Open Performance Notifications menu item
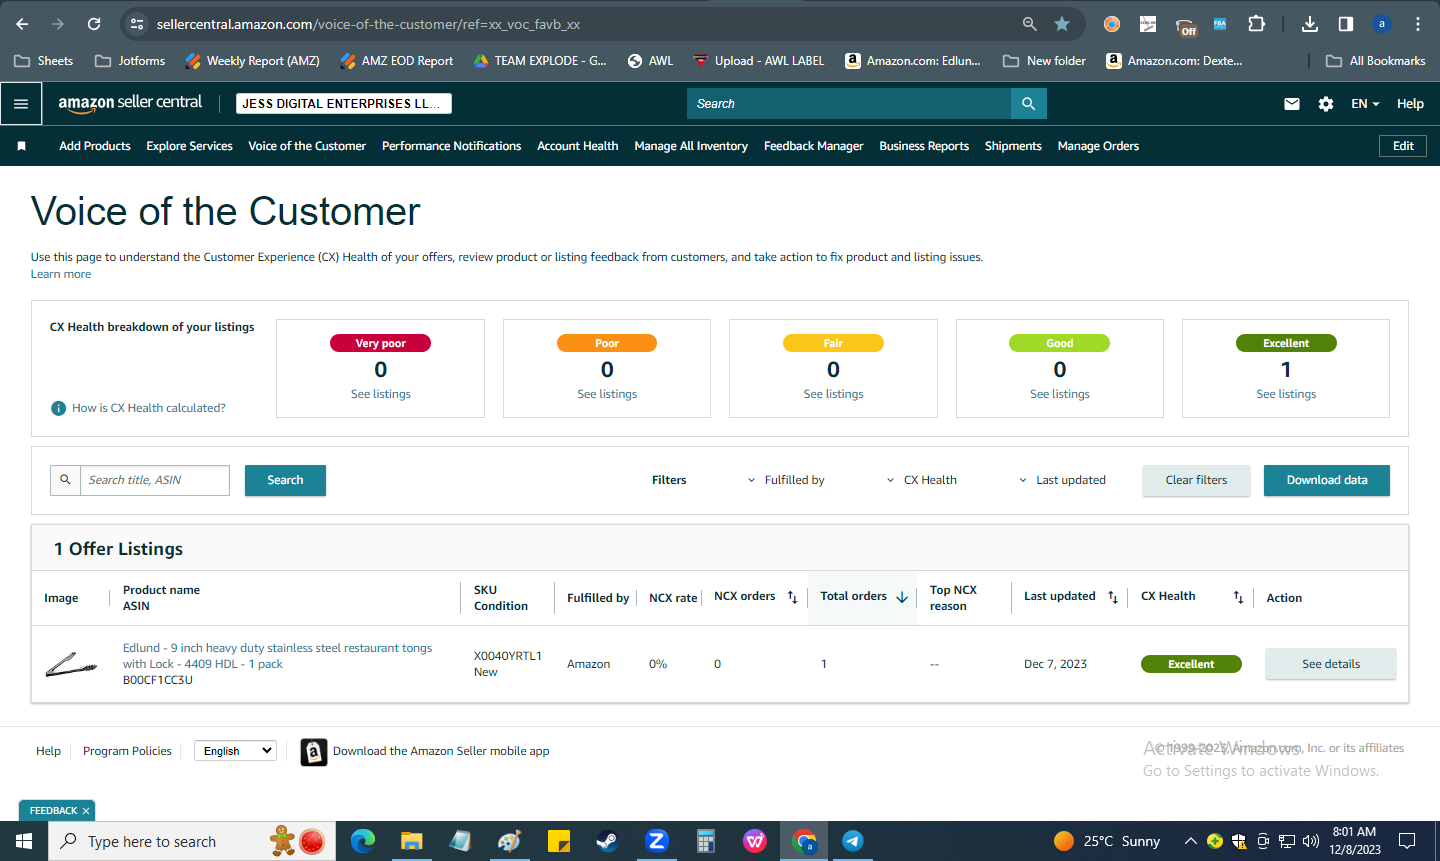1440x861 pixels. 451,146
